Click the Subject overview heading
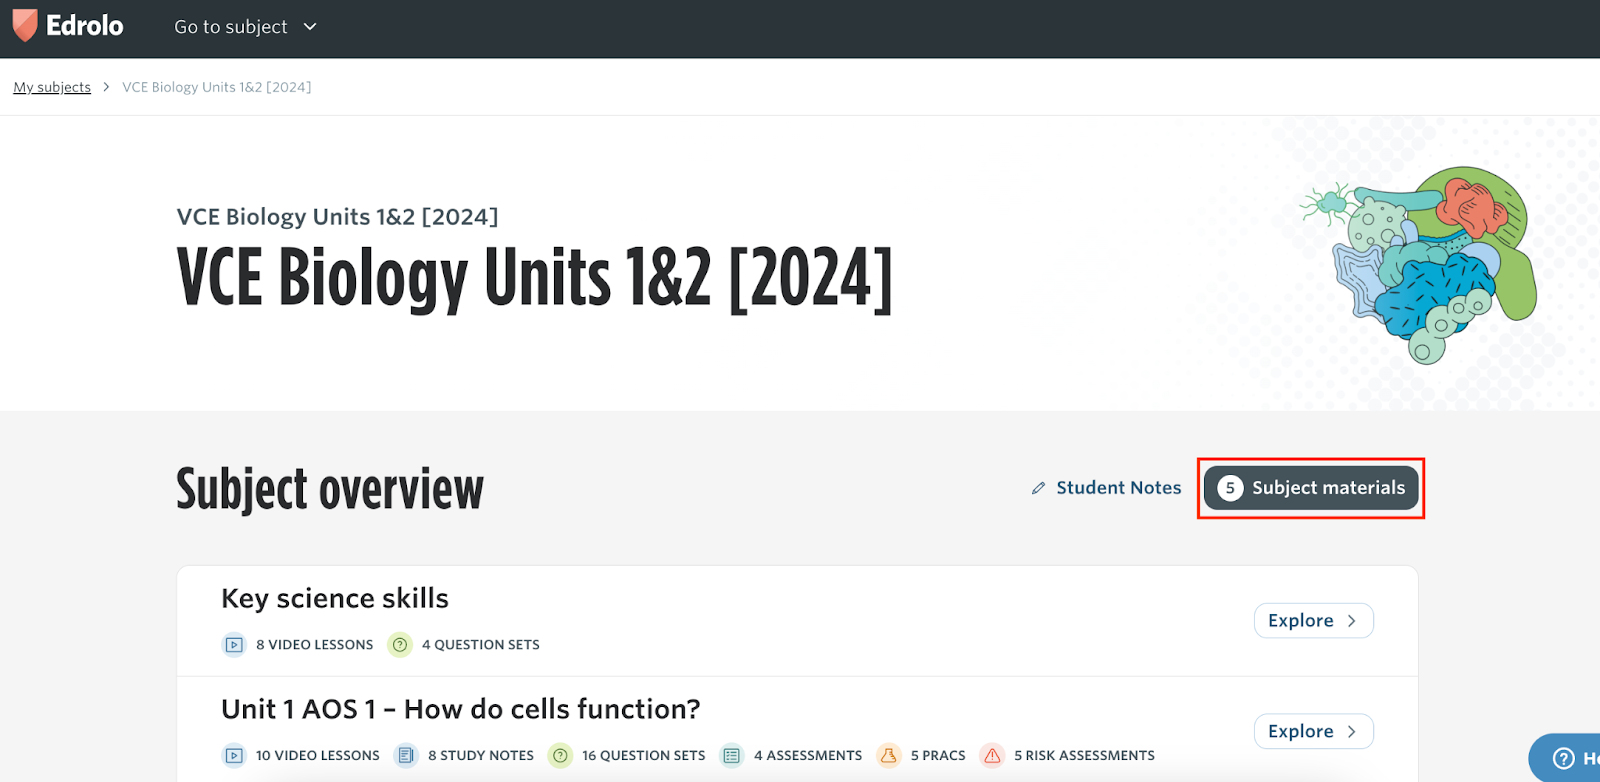The width and height of the screenshot is (1600, 782). pos(330,489)
